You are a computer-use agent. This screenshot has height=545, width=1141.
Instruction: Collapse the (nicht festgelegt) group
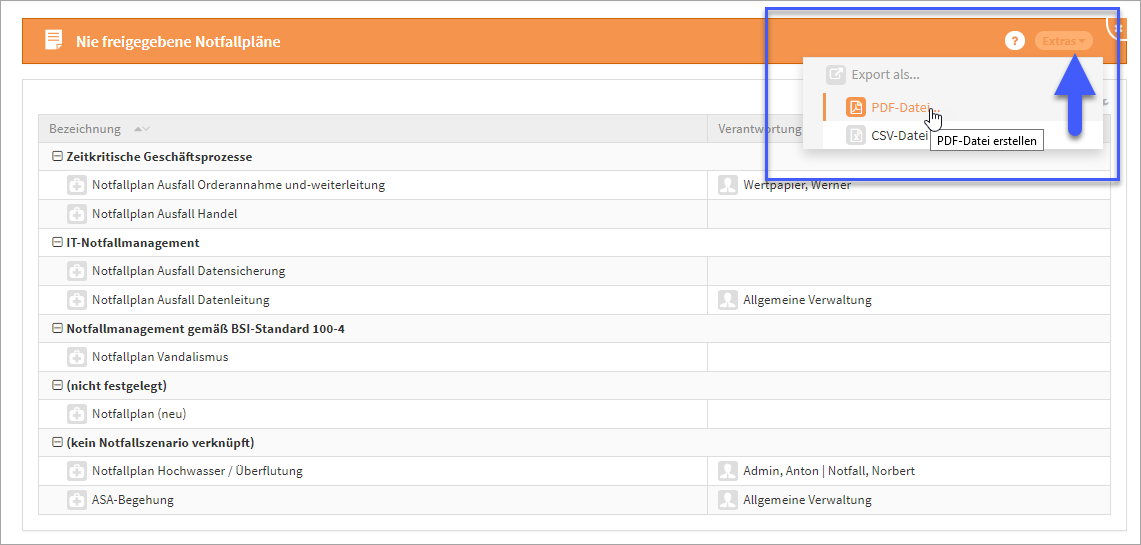point(57,386)
